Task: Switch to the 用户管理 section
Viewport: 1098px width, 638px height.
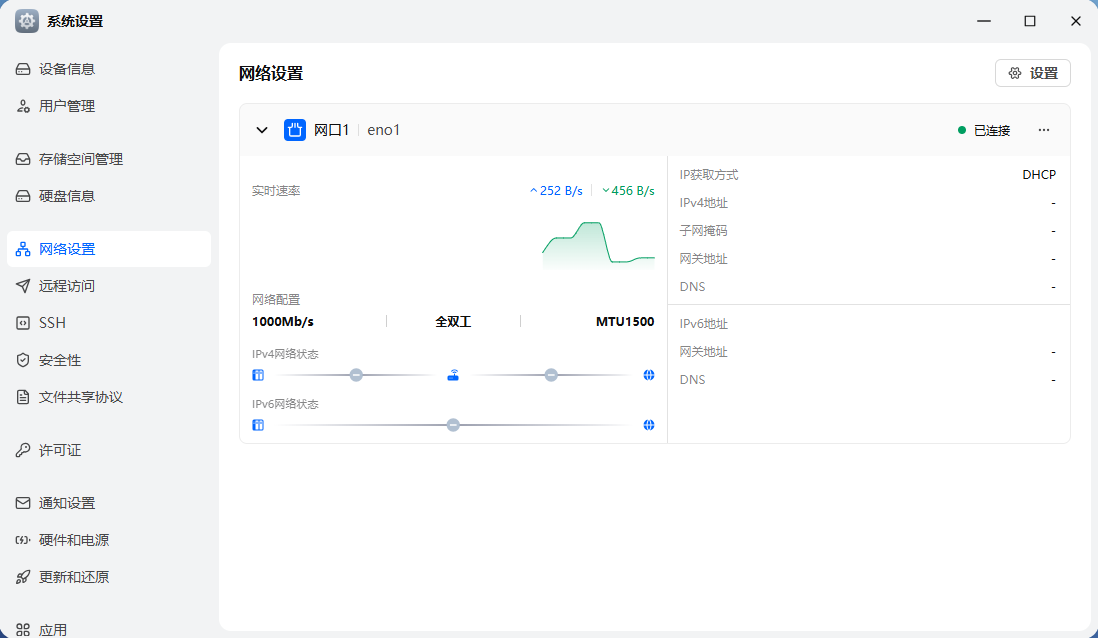Action: coord(62,105)
